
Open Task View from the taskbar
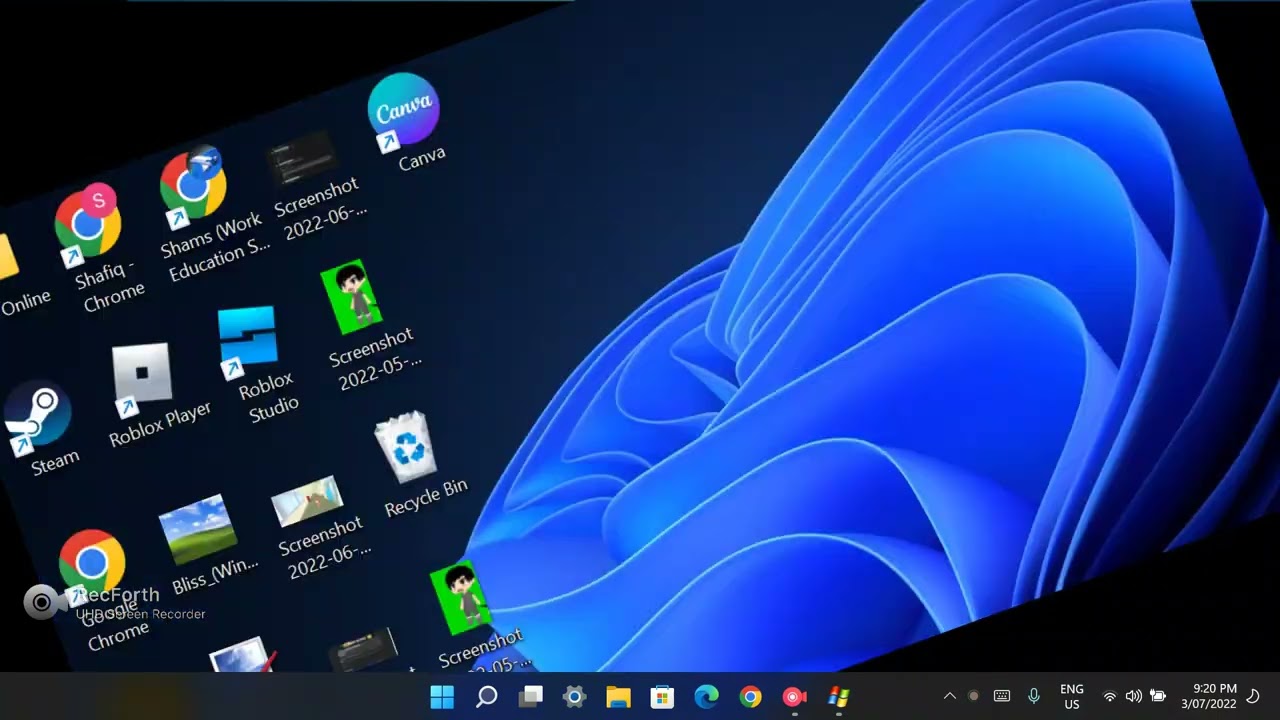530,697
